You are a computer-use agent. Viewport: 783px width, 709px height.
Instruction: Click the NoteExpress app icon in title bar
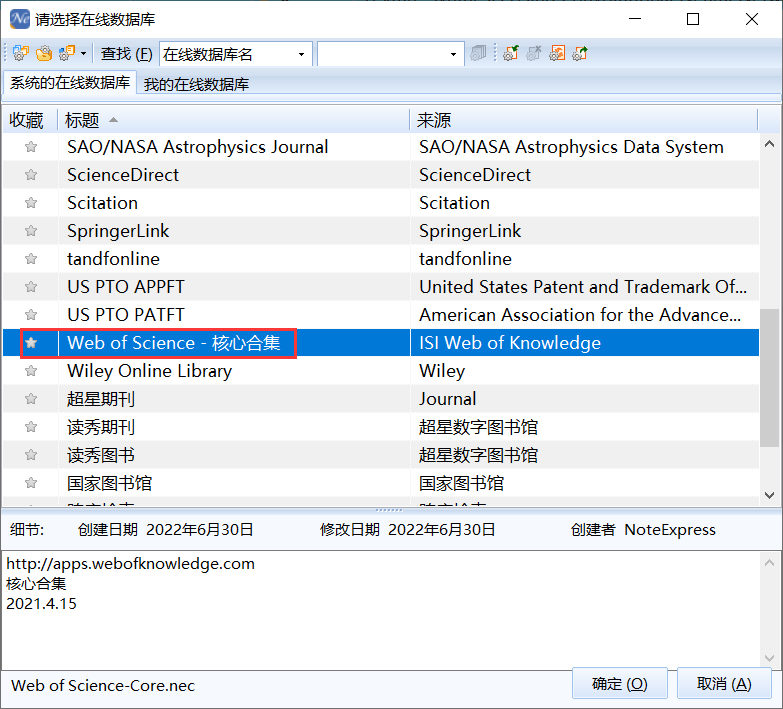20,19
